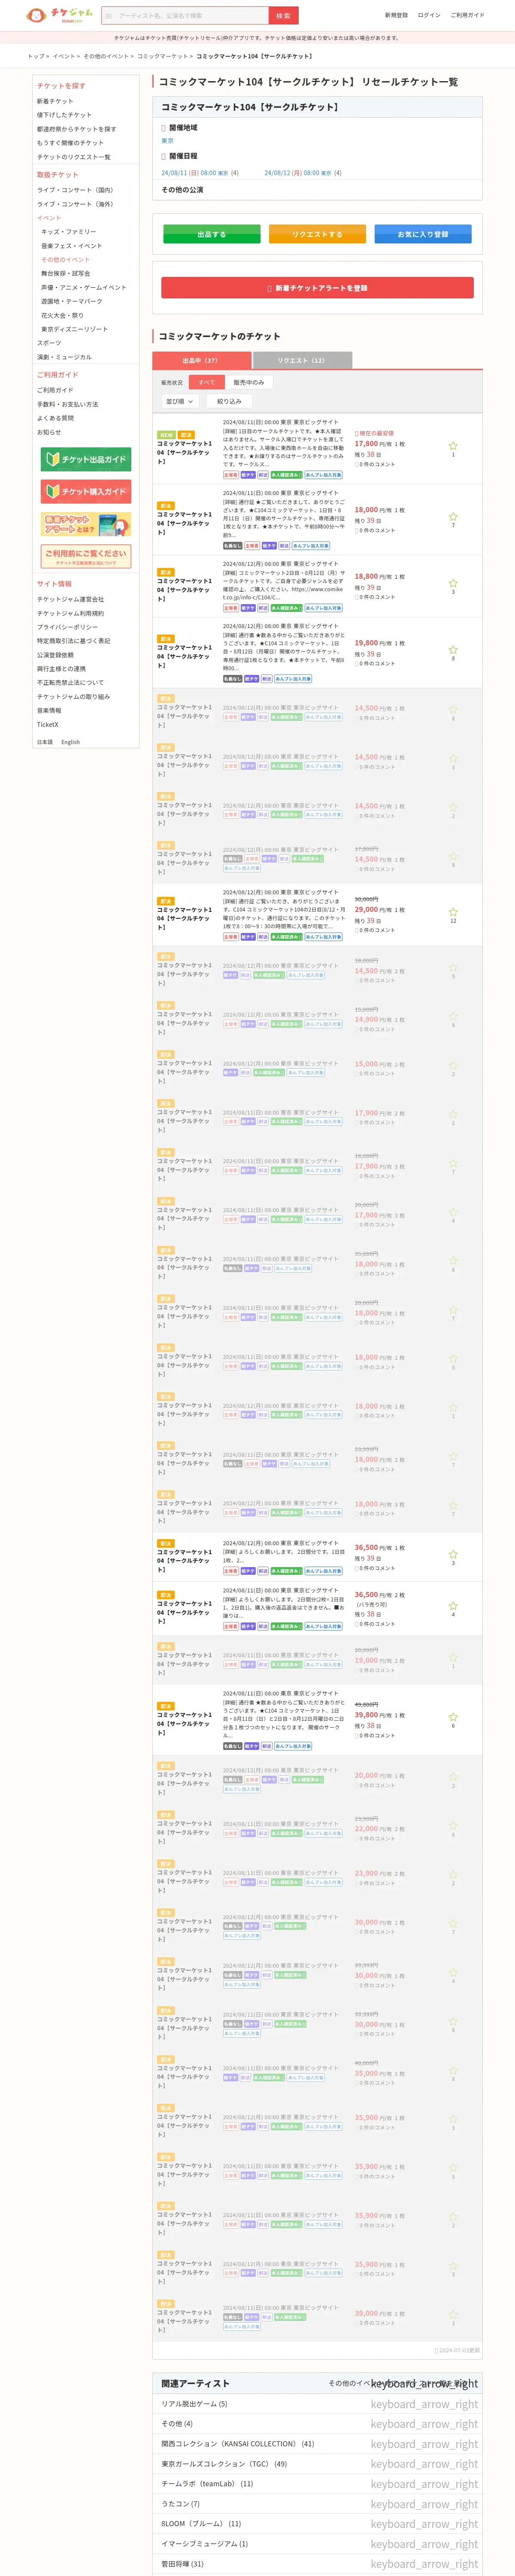
Task: Go to トップ in the breadcrumb
Action: tap(36, 56)
